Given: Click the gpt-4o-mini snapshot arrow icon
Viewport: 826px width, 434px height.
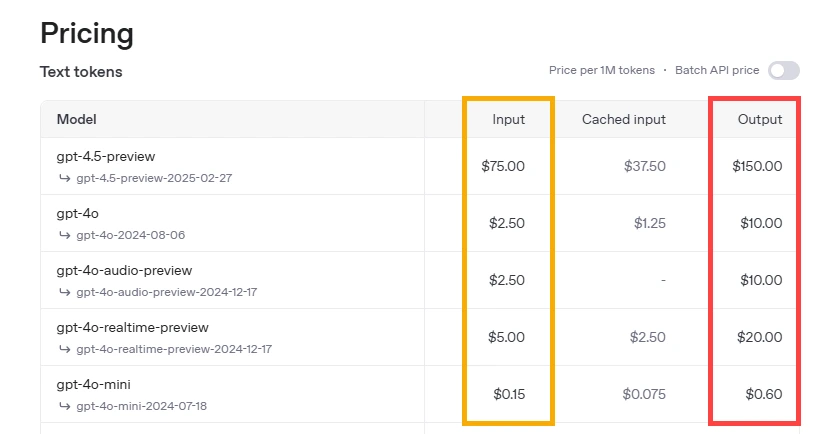Looking at the screenshot, I should point(65,406).
